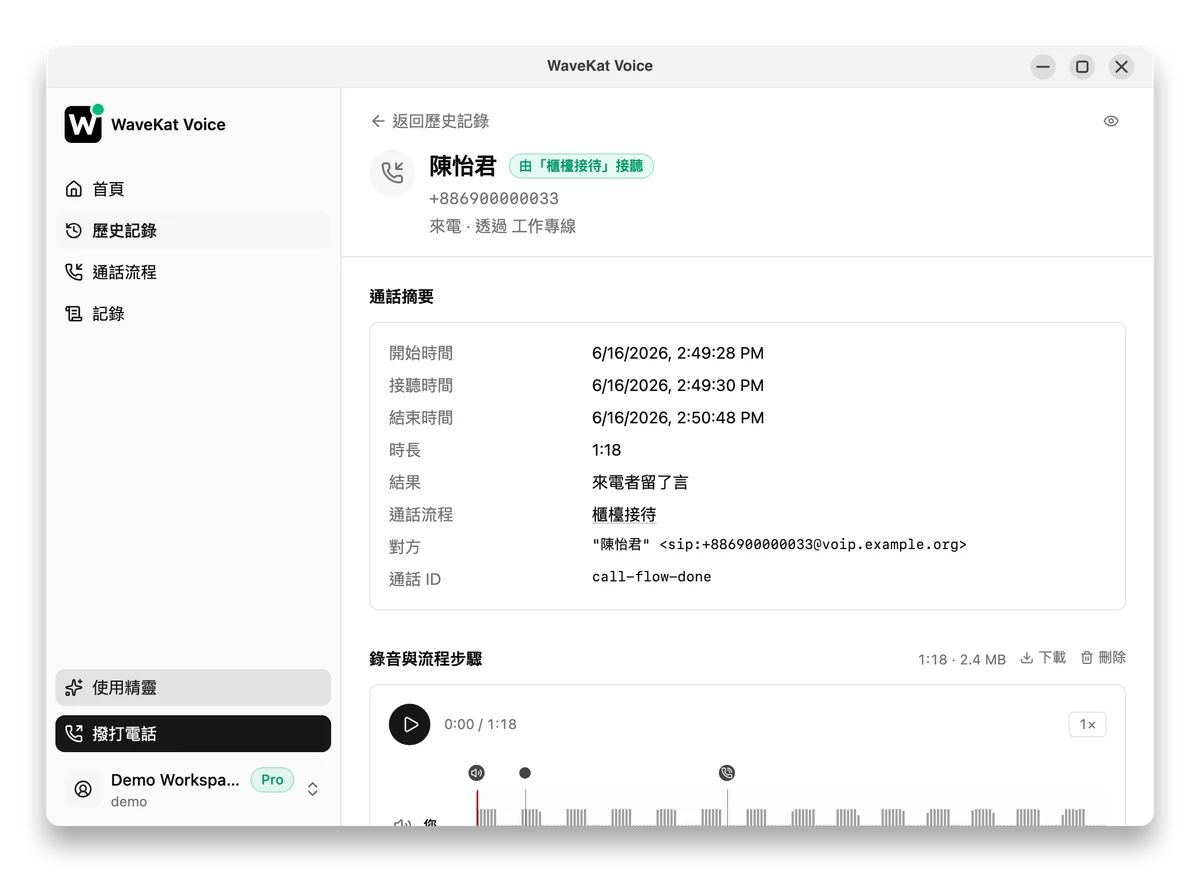This screenshot has width=1200, height=872.
Task: Click the outgoing phone icon in 撥打電話
Action: (74, 733)
